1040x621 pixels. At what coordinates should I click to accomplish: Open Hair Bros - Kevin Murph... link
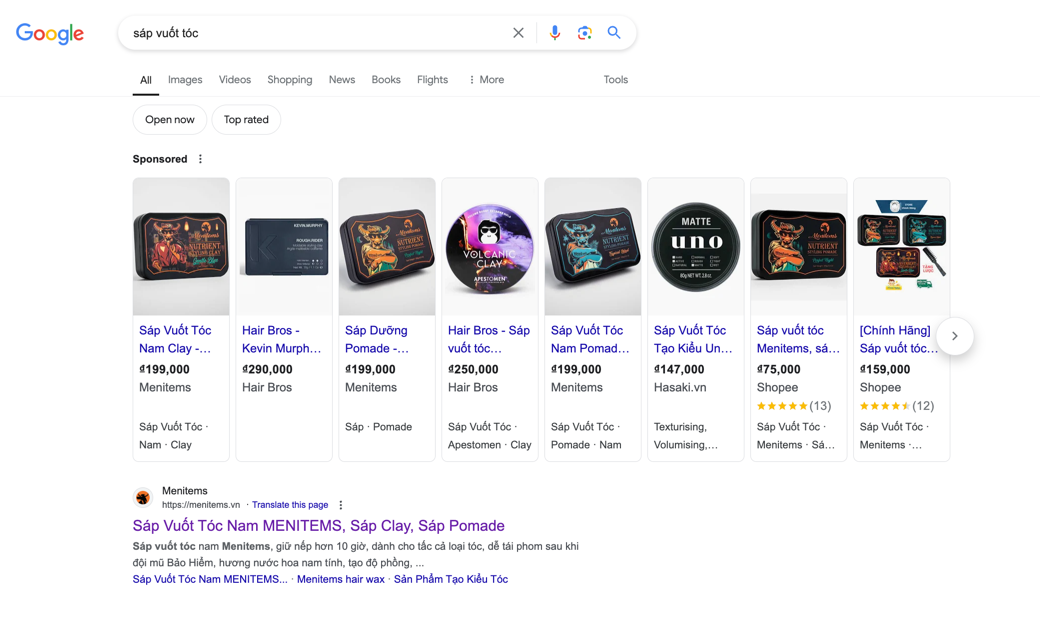pos(281,339)
